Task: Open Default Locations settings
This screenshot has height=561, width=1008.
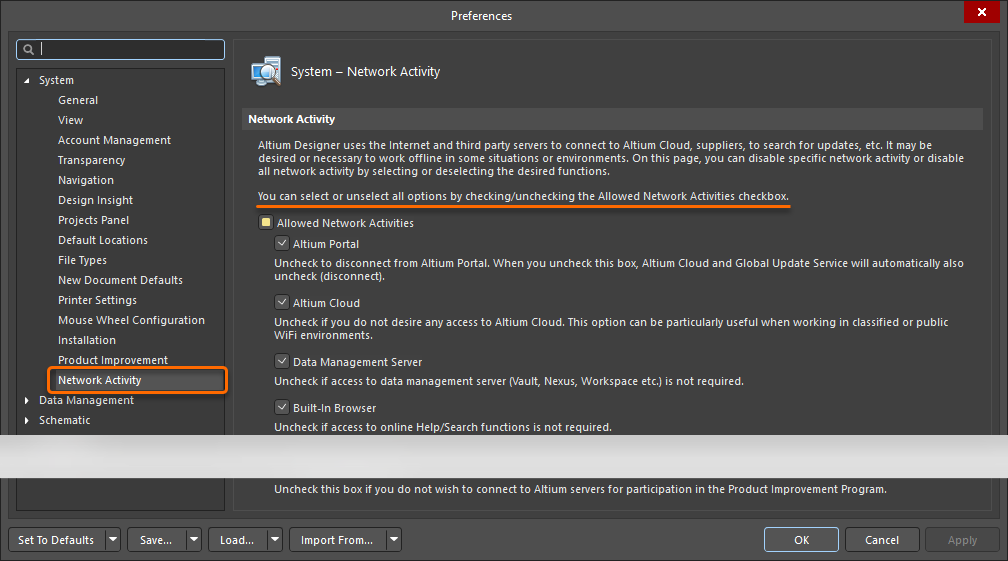Action: [x=103, y=240]
